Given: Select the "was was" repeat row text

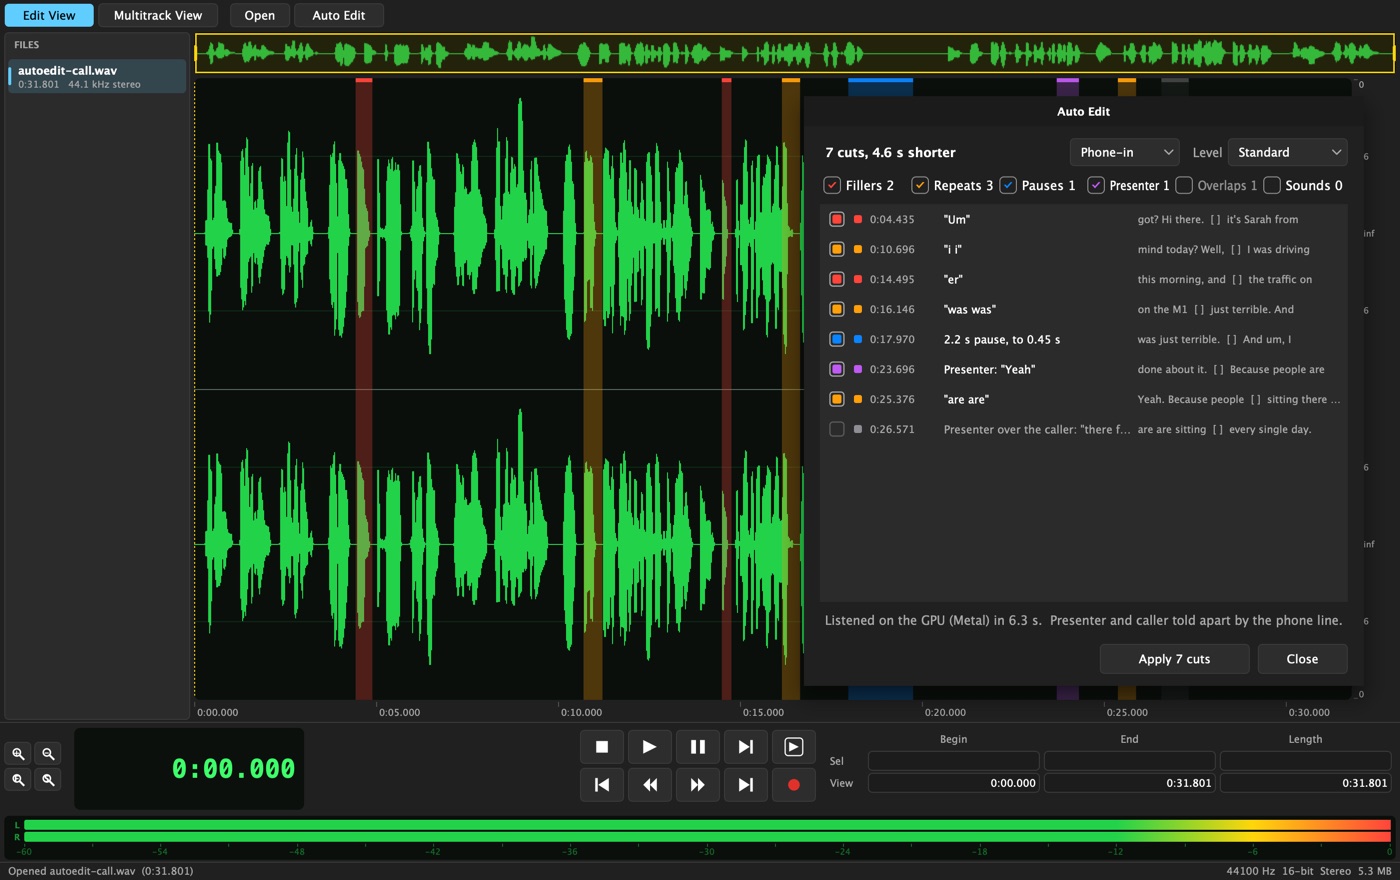Looking at the screenshot, I should (x=970, y=309).
